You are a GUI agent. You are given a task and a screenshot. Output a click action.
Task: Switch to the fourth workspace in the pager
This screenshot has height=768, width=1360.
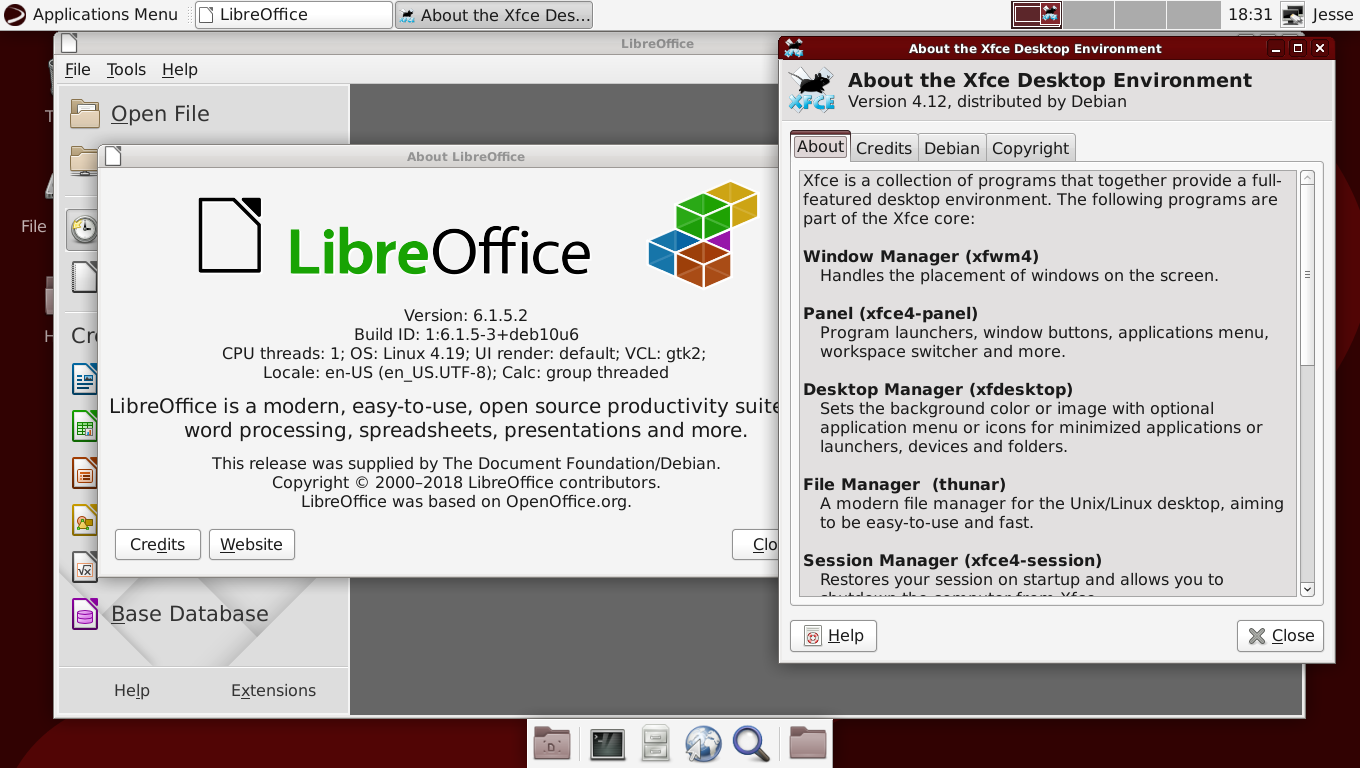coord(1193,14)
